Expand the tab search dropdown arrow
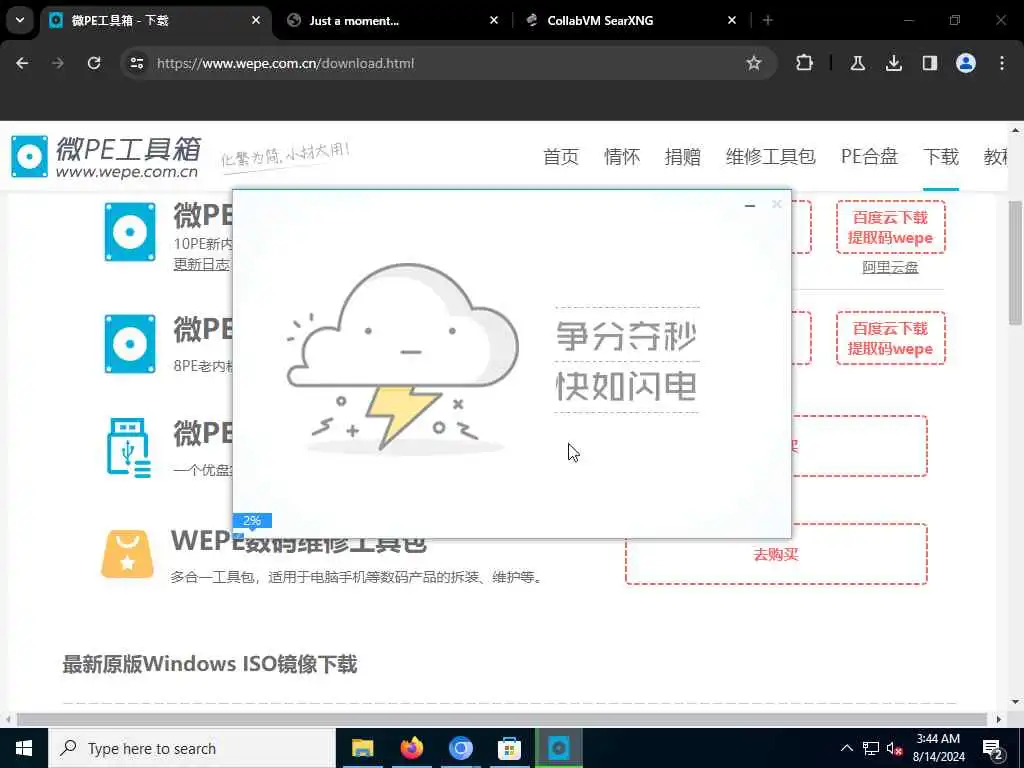This screenshot has width=1024, height=768. [x=20, y=20]
